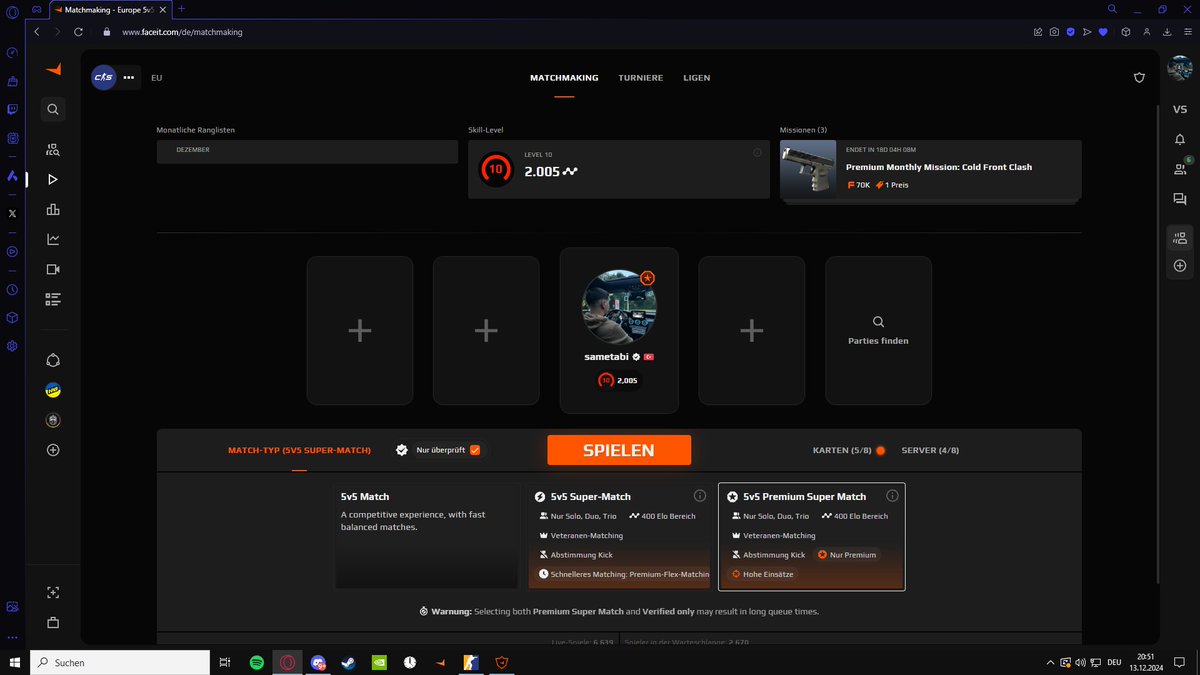The image size is (1200, 675).
Task: Open Steam from the Windows taskbar
Action: click(348, 662)
